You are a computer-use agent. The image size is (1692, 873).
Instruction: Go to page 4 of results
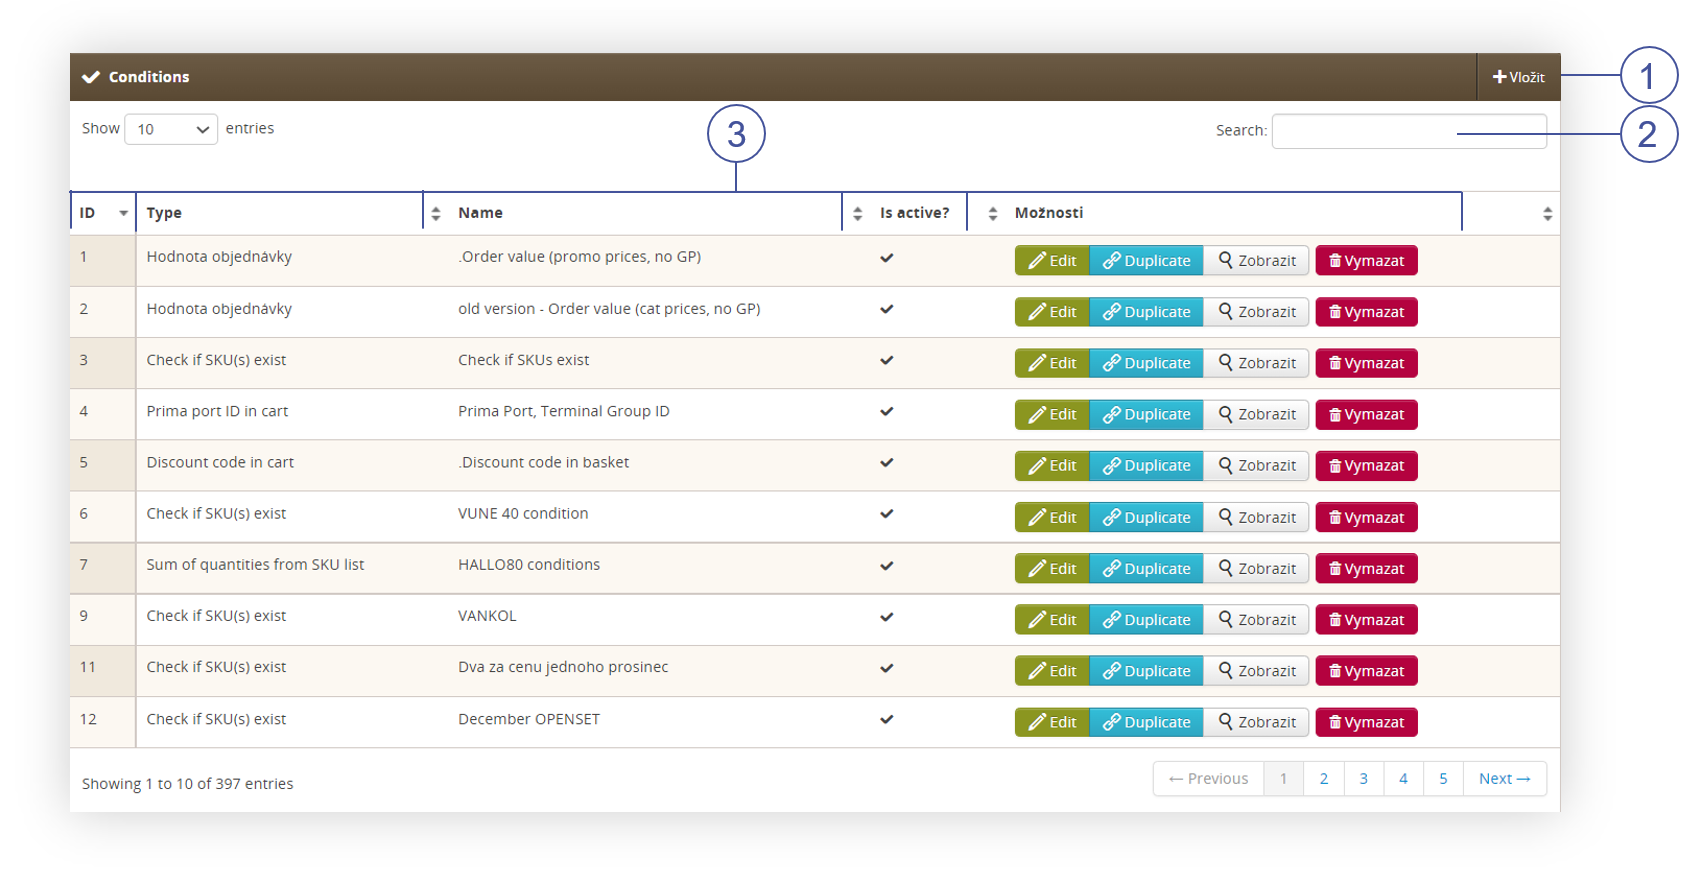coord(1404,779)
